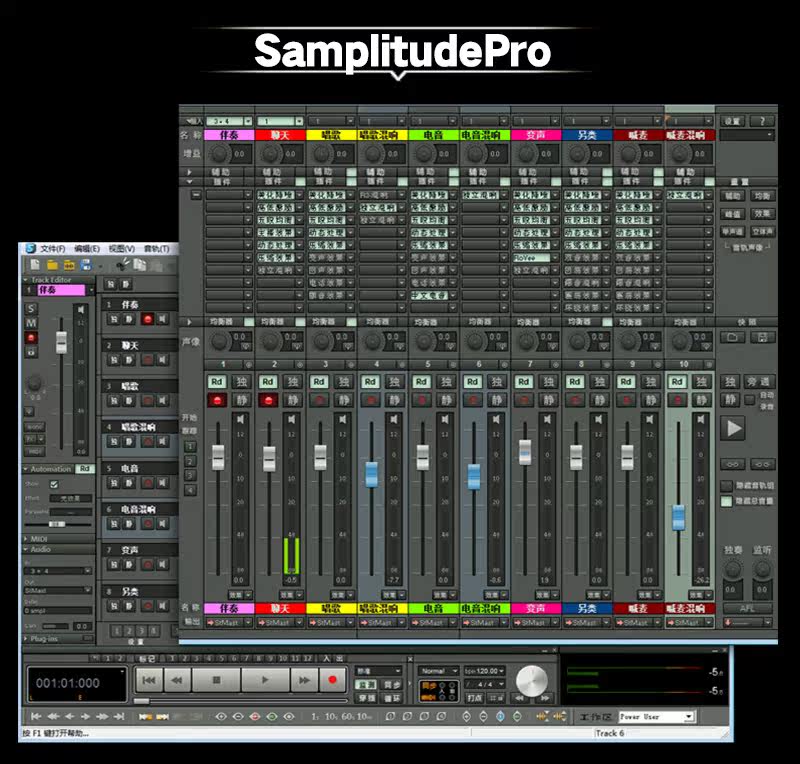This screenshot has height=764, width=800.
Task: Toggle the record arm in Track Editor strip
Action: 31,337
